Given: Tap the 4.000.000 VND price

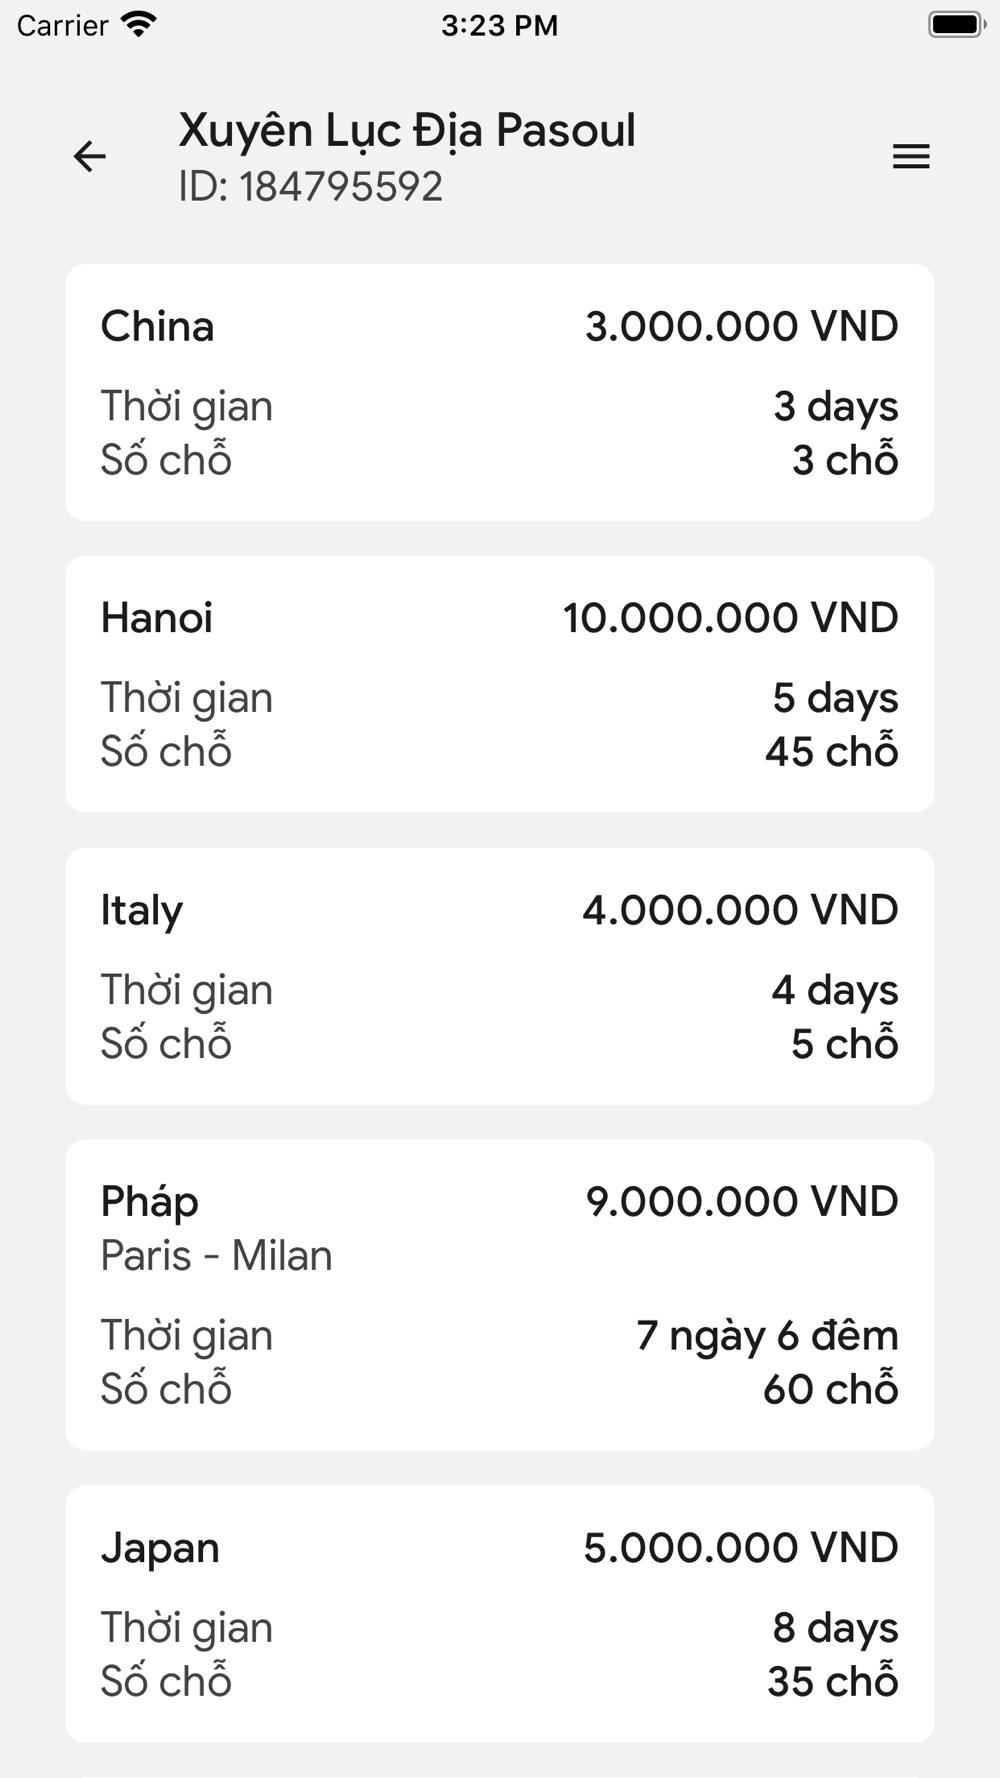Looking at the screenshot, I should coord(741,910).
